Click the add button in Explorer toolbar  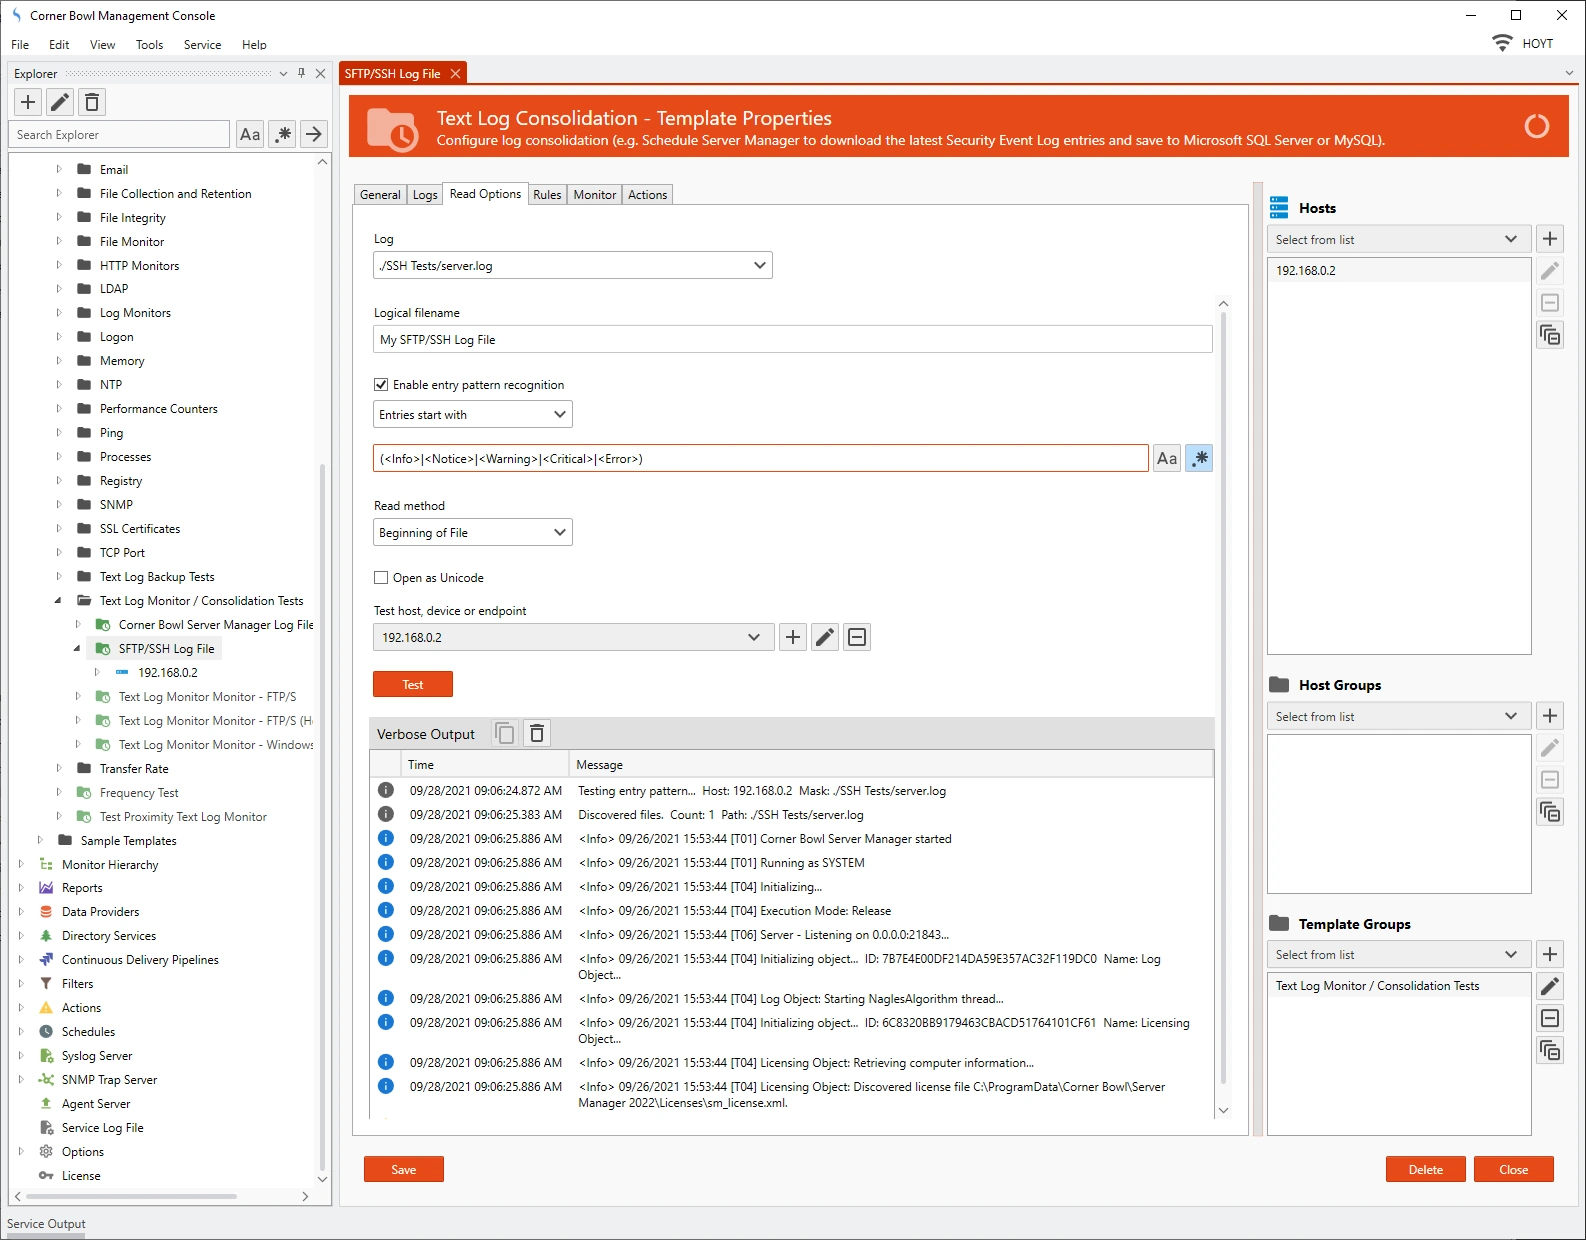pos(28,102)
